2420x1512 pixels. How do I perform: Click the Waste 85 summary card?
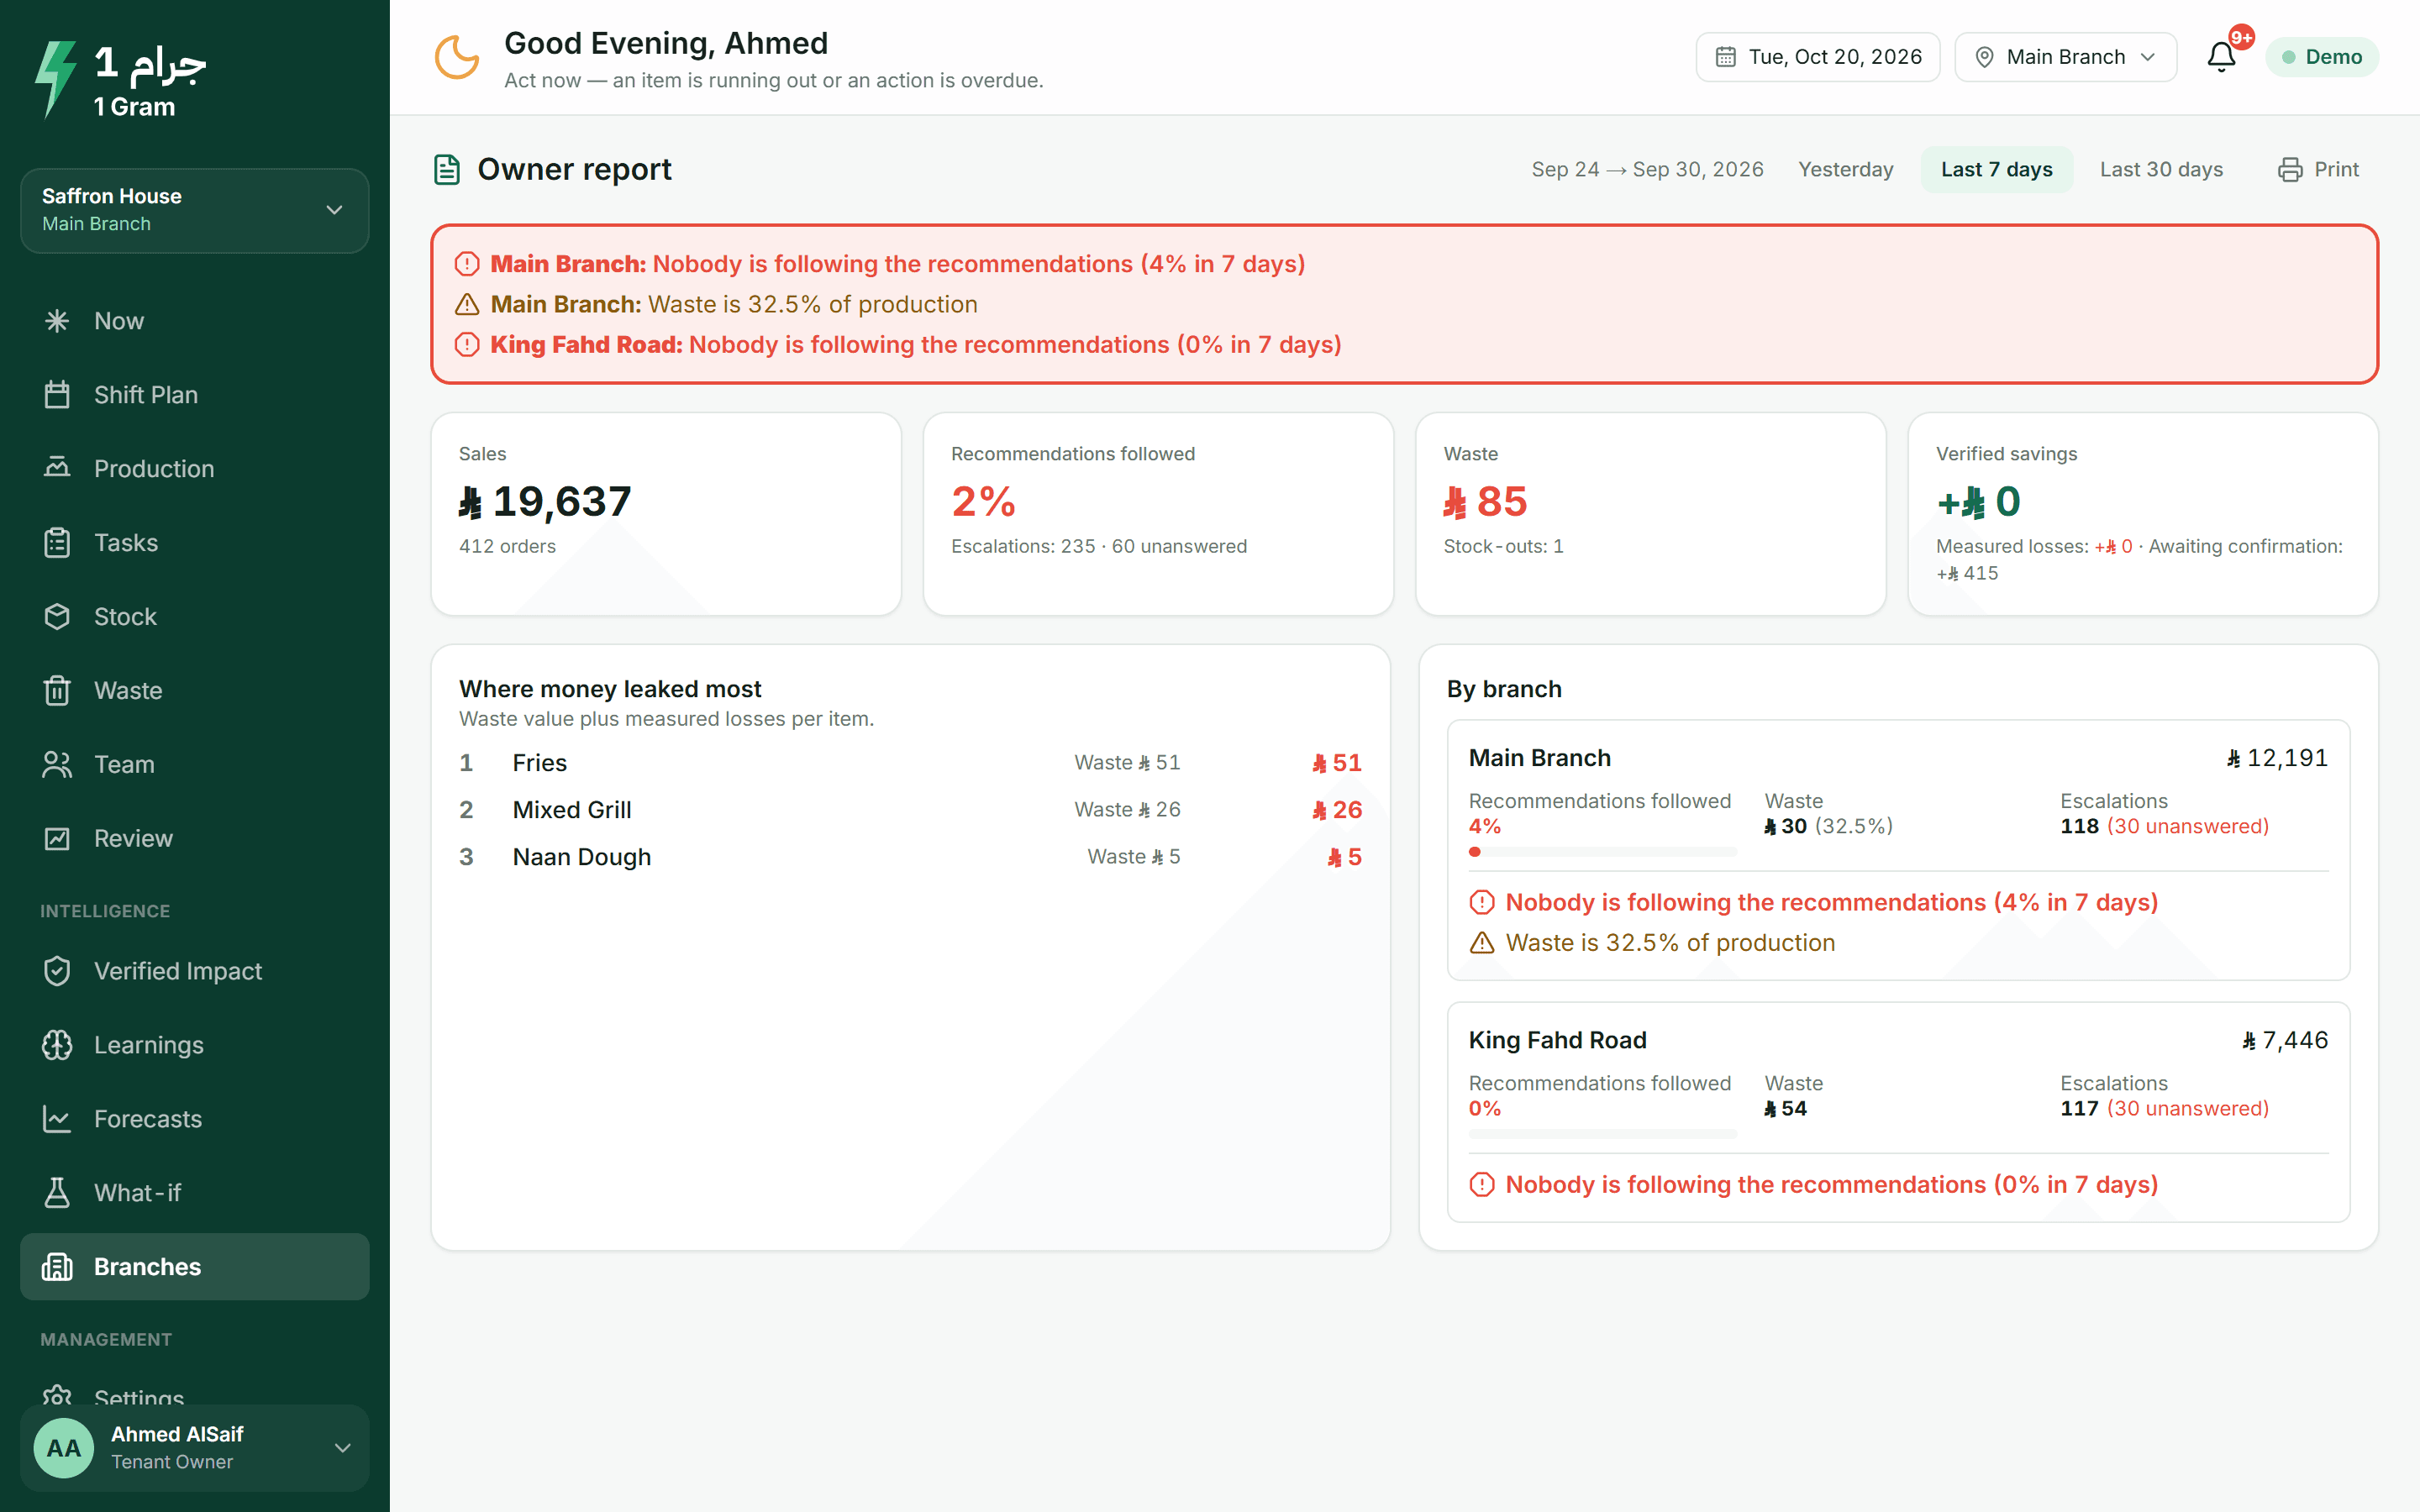coord(1651,514)
